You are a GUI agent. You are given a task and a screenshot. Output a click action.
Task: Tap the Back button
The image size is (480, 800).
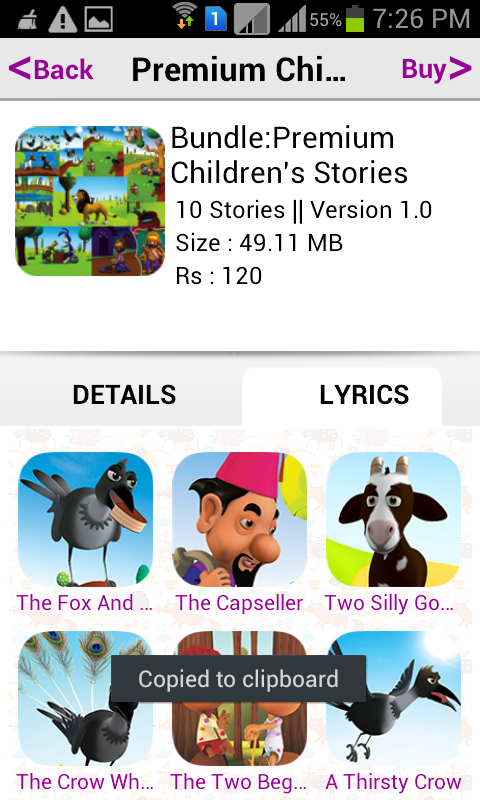(x=51, y=69)
